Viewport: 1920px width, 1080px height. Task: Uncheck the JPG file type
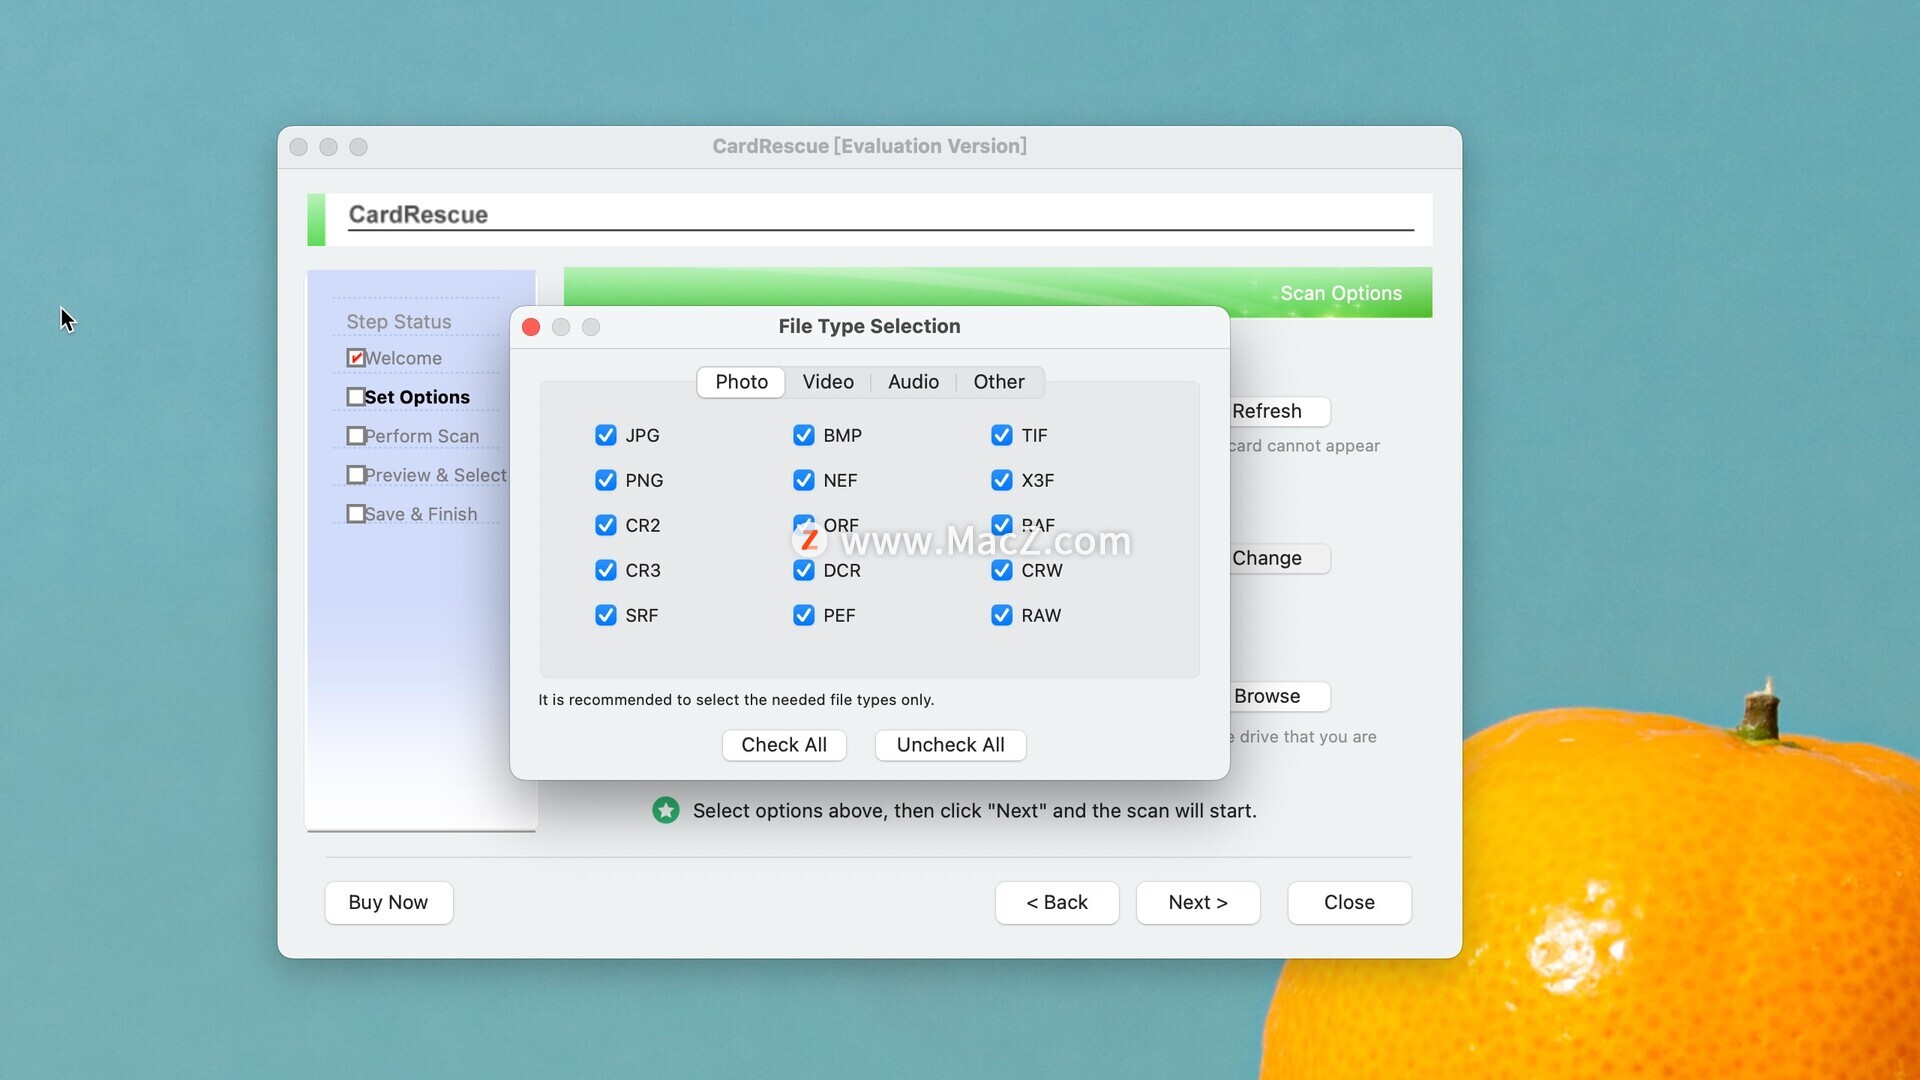pos(605,435)
